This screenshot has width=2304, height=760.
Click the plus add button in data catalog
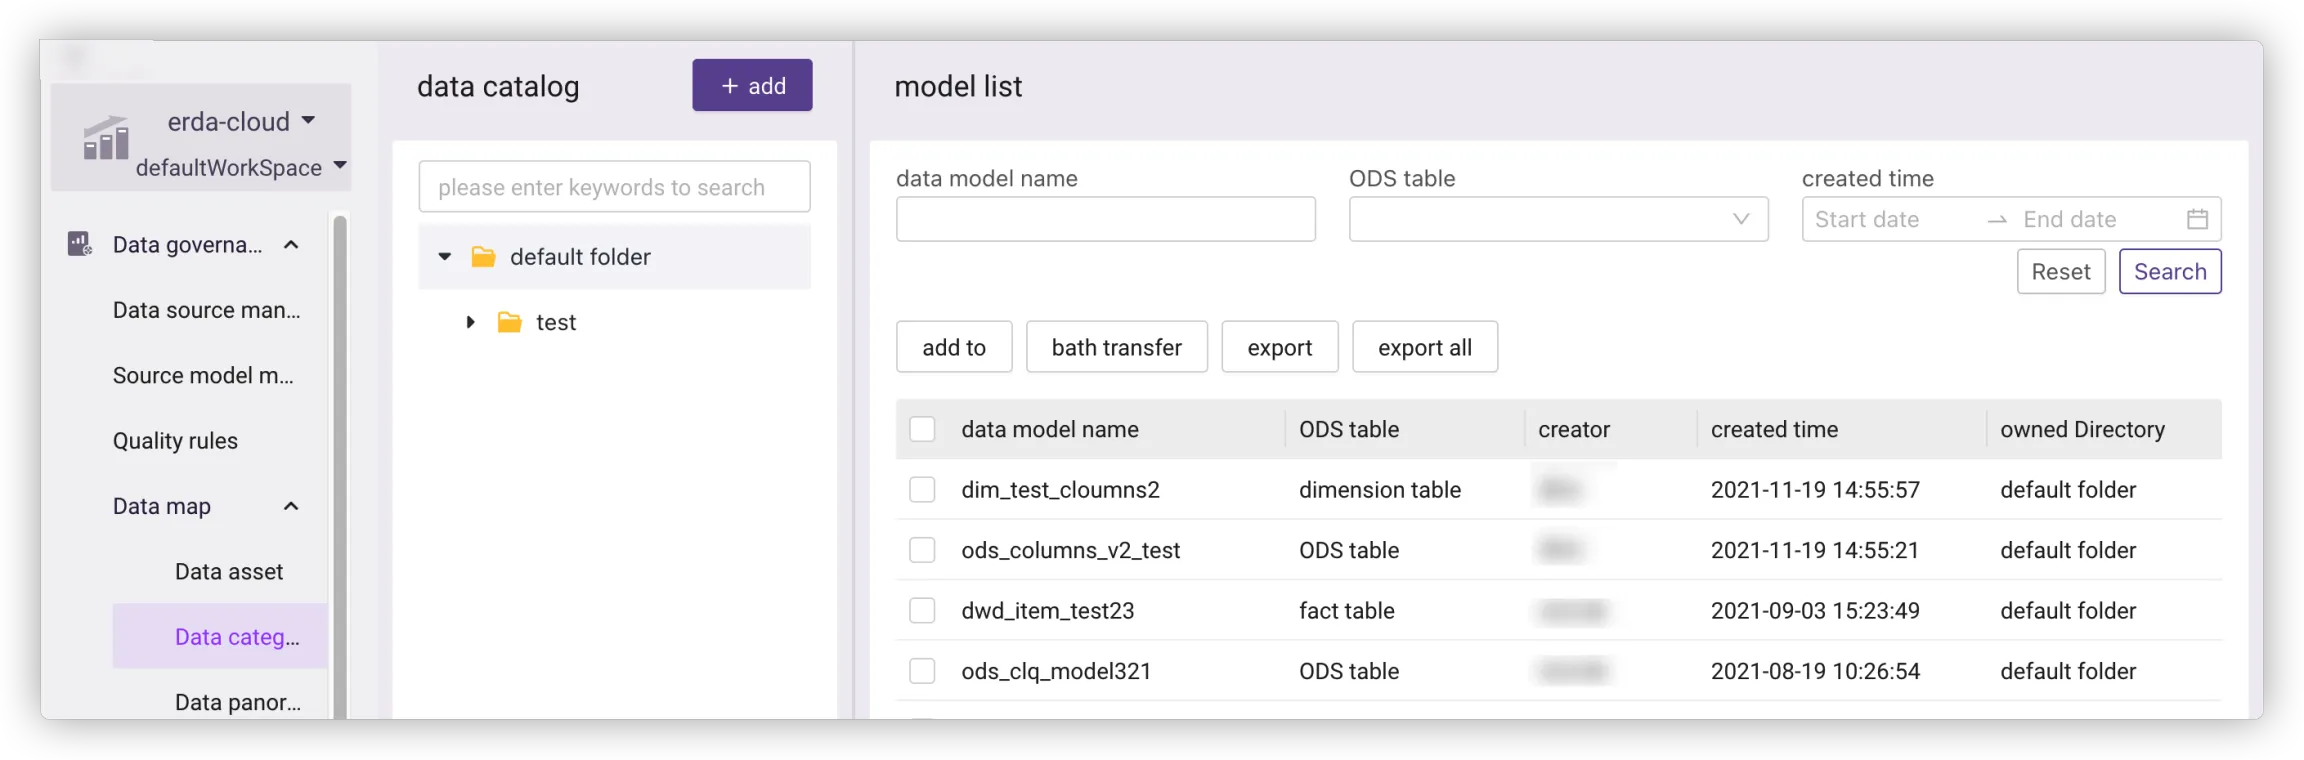(752, 86)
